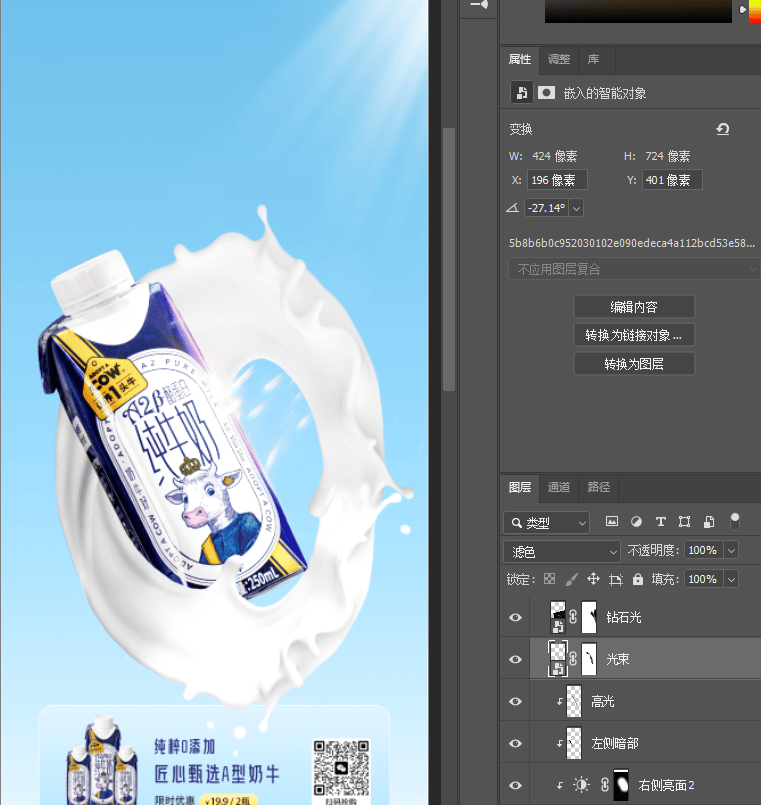Lock layer position move icon
The image size is (761, 805).
(x=593, y=579)
